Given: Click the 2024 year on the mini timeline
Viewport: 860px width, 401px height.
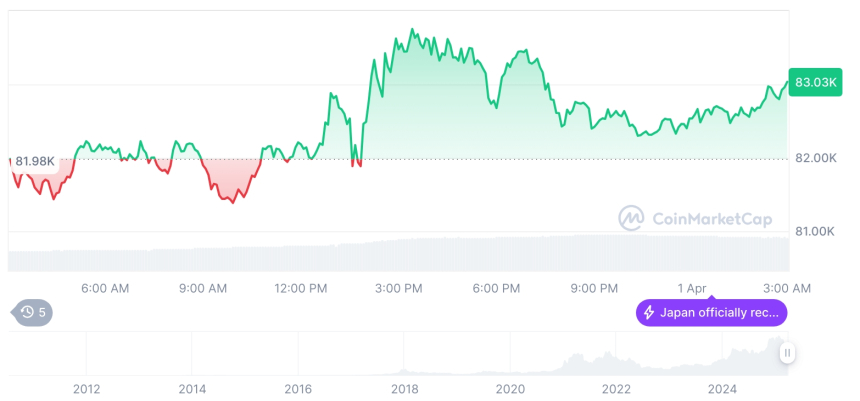Looking at the screenshot, I should (722, 389).
